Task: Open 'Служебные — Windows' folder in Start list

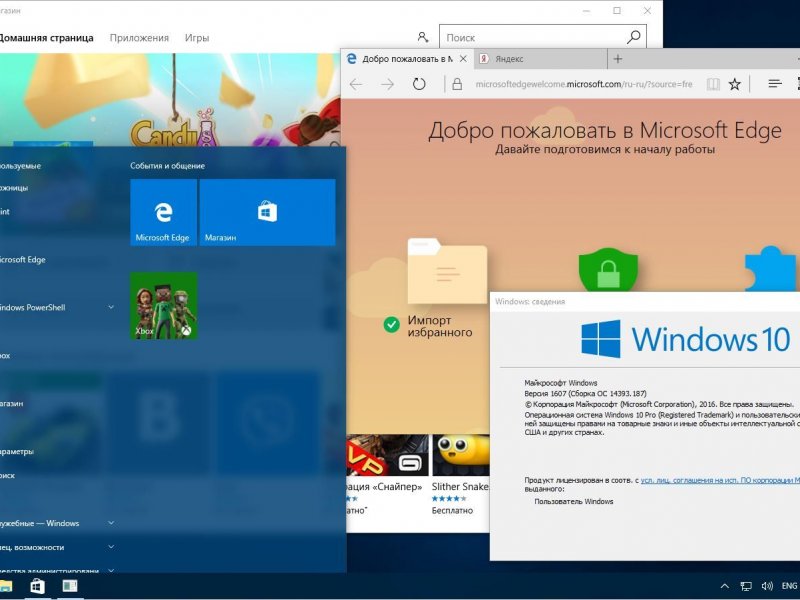Action: [x=39, y=523]
